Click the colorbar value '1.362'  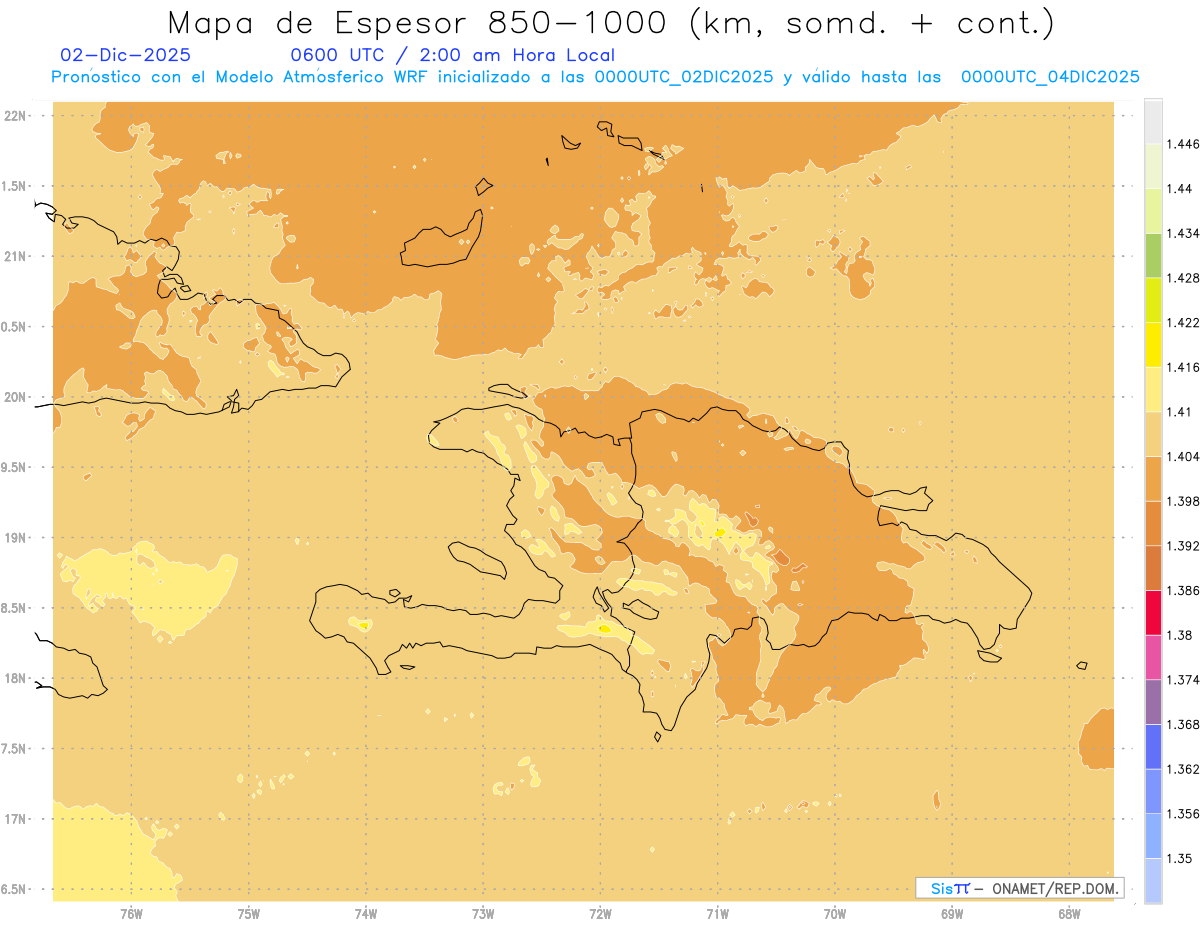(x=1185, y=769)
